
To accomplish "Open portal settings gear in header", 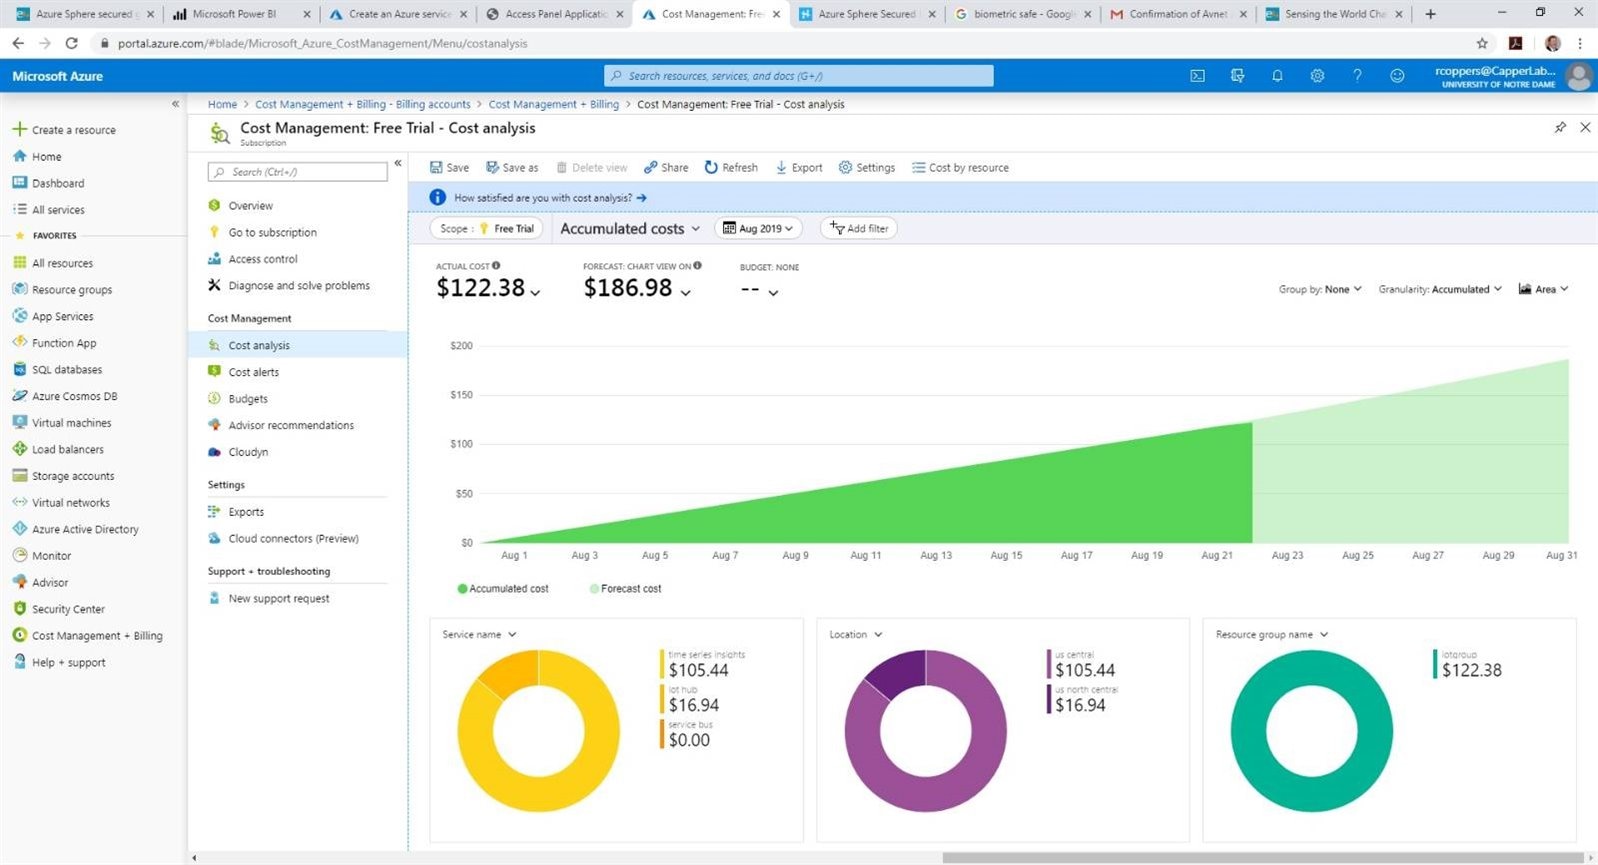I will (x=1317, y=76).
